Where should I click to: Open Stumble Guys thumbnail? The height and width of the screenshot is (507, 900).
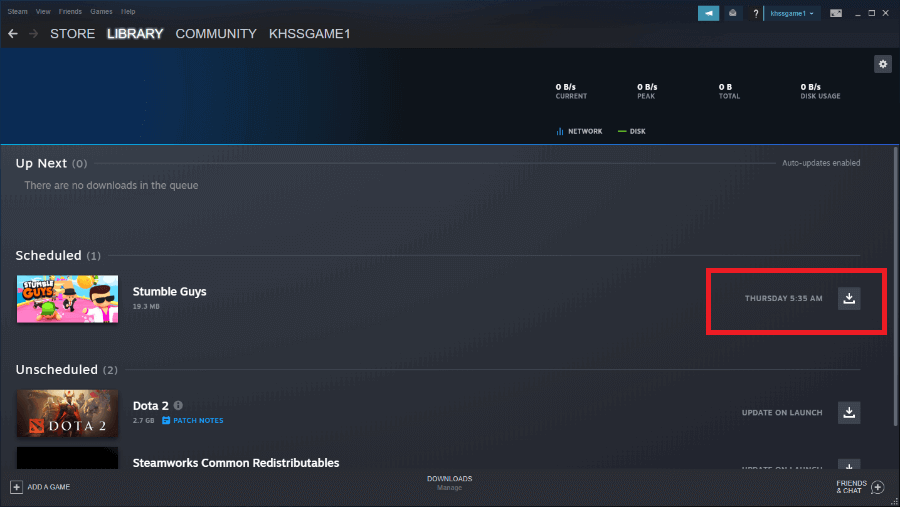[67, 299]
